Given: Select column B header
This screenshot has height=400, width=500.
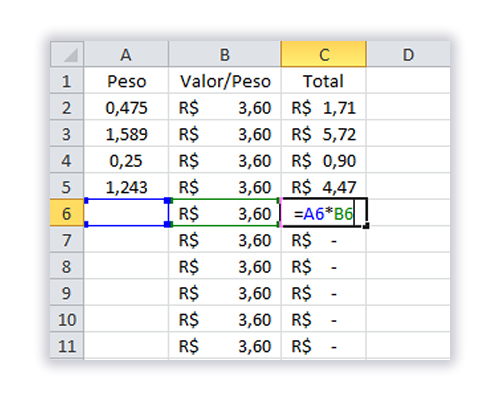Looking at the screenshot, I should pyautogui.click(x=225, y=54).
